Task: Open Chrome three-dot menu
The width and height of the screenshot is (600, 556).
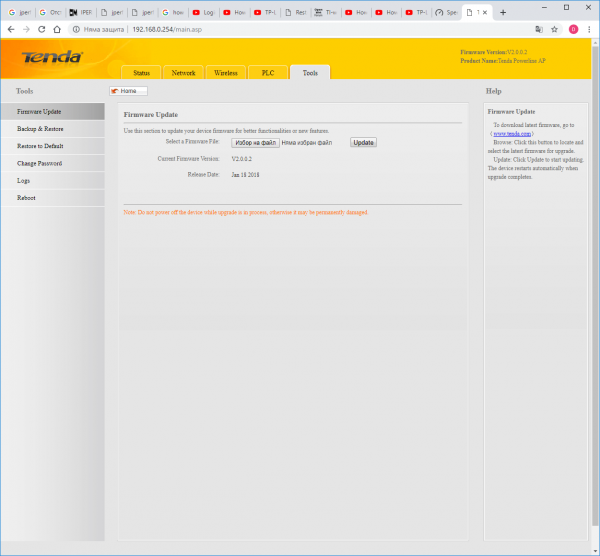Action: 589,29
